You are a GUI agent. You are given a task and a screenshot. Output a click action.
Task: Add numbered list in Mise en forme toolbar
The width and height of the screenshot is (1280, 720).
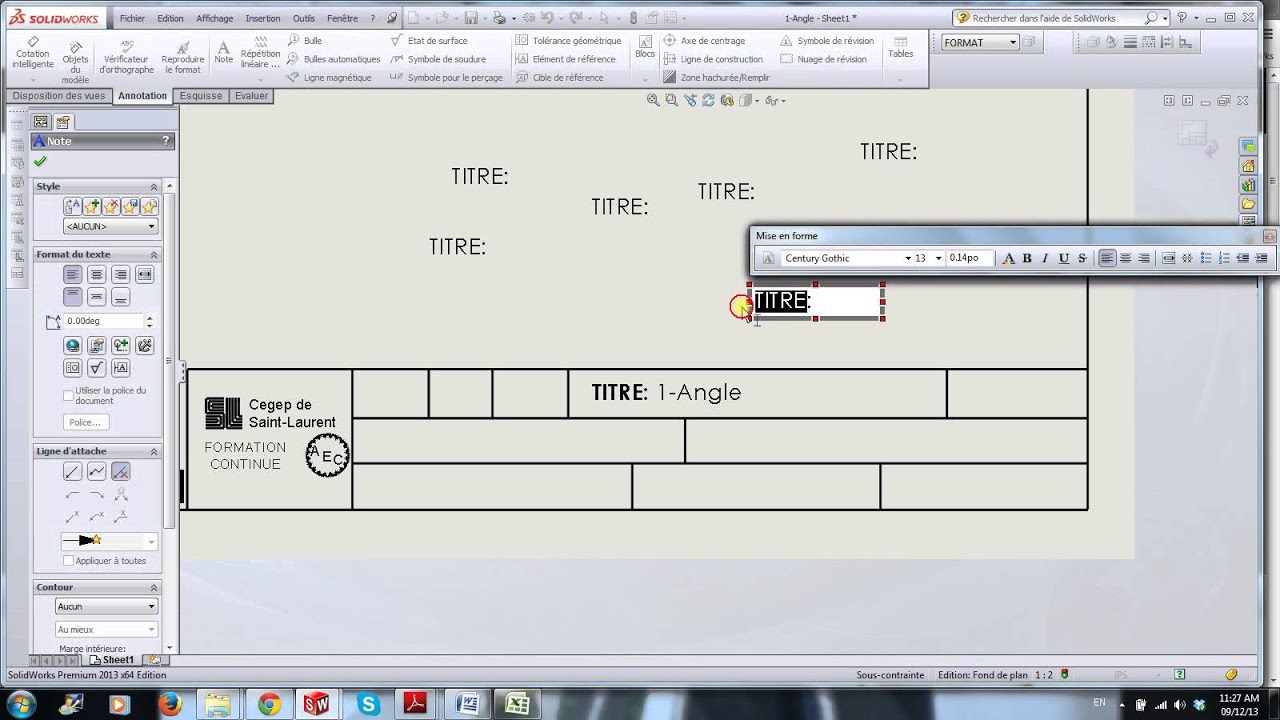click(x=1224, y=258)
